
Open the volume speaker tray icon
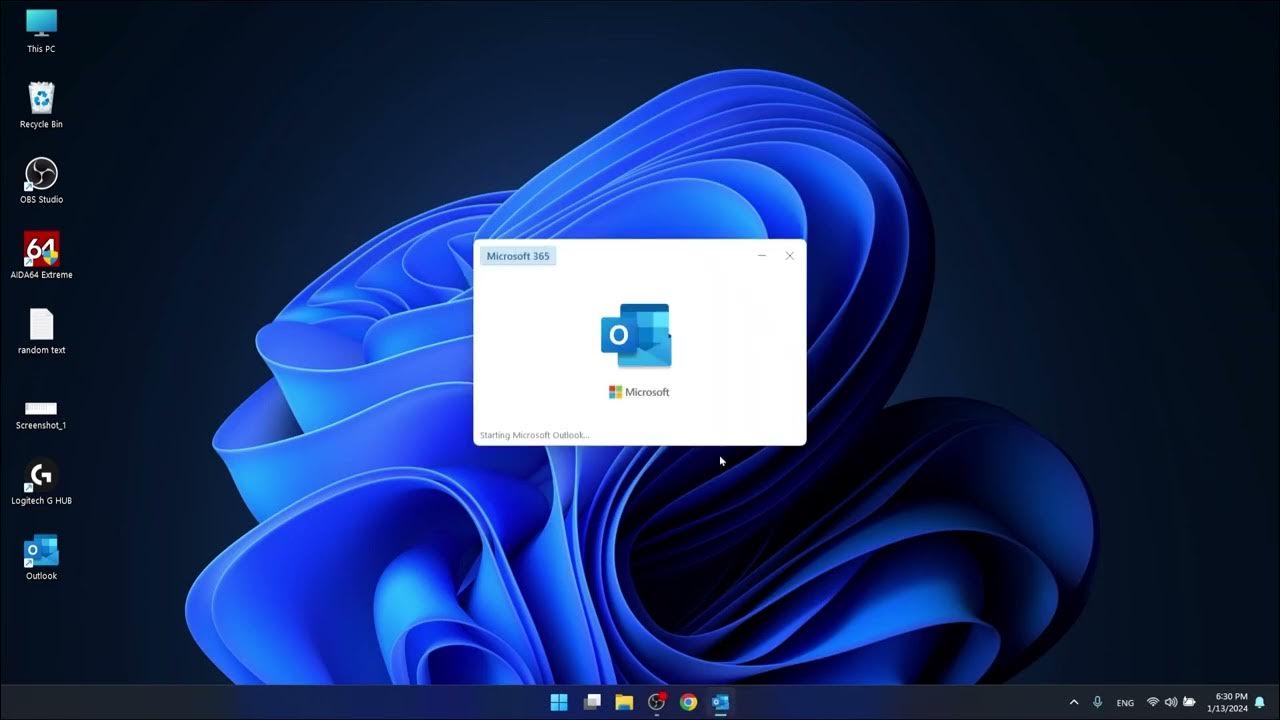coord(1170,702)
